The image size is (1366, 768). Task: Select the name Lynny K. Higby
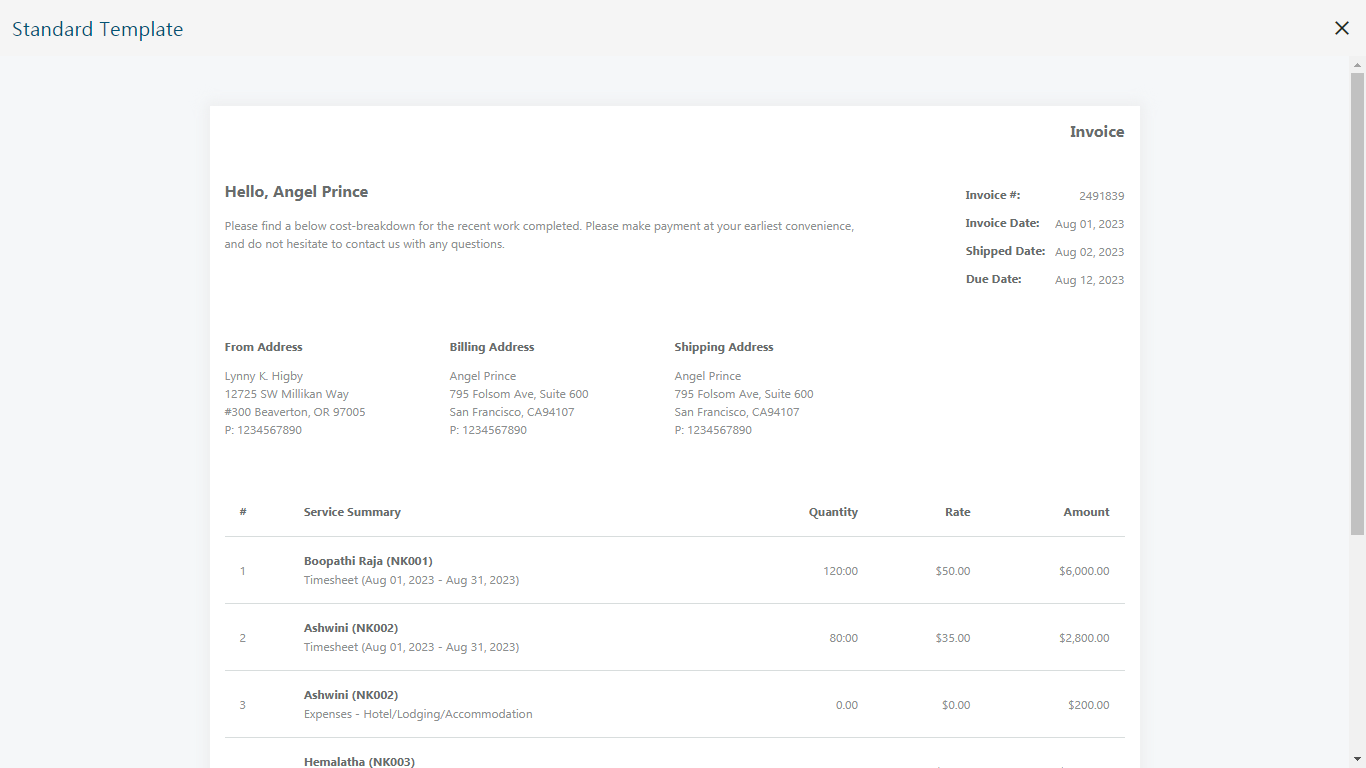264,376
